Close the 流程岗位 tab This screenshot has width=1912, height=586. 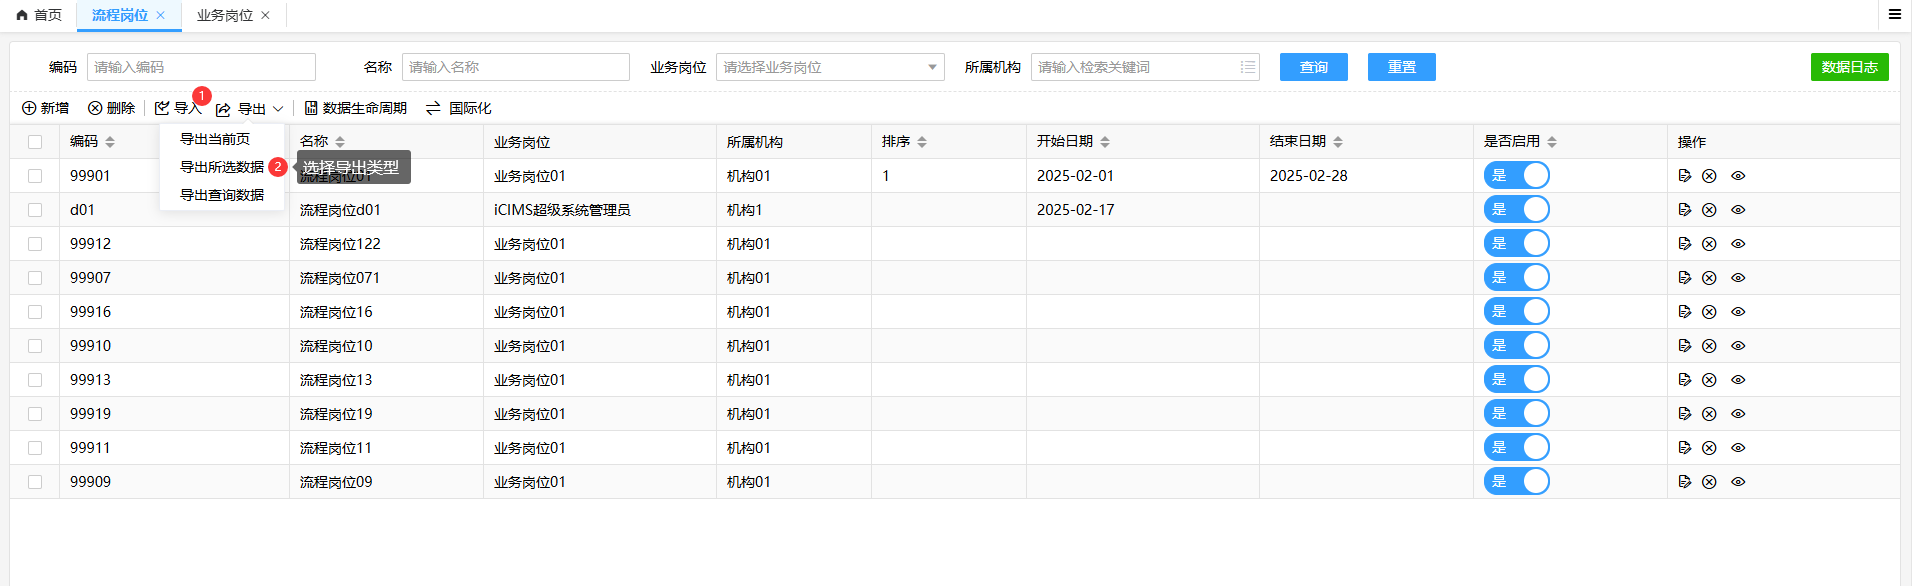click(161, 15)
